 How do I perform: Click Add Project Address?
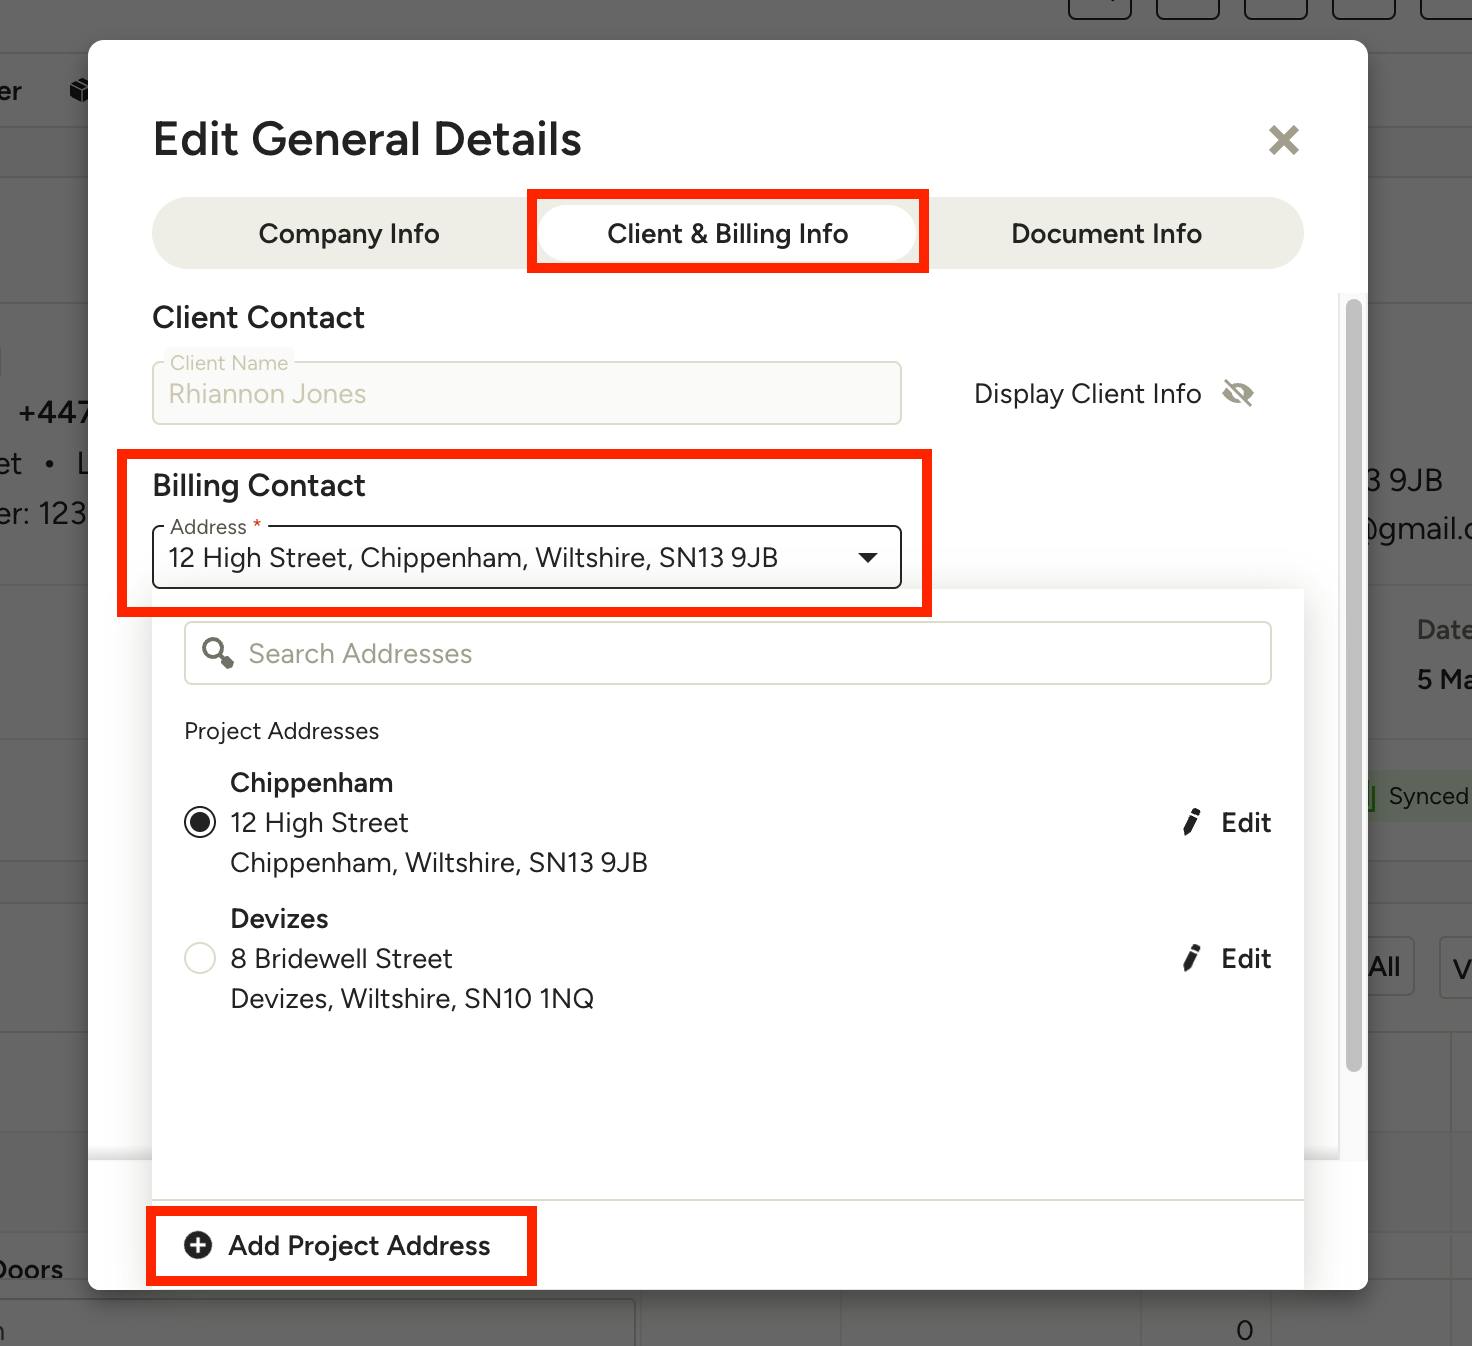339,1245
